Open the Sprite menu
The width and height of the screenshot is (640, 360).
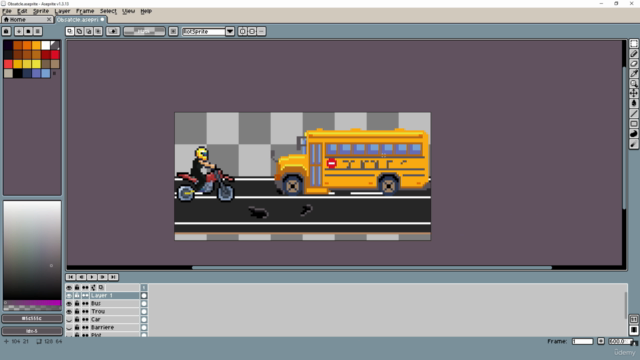41,11
